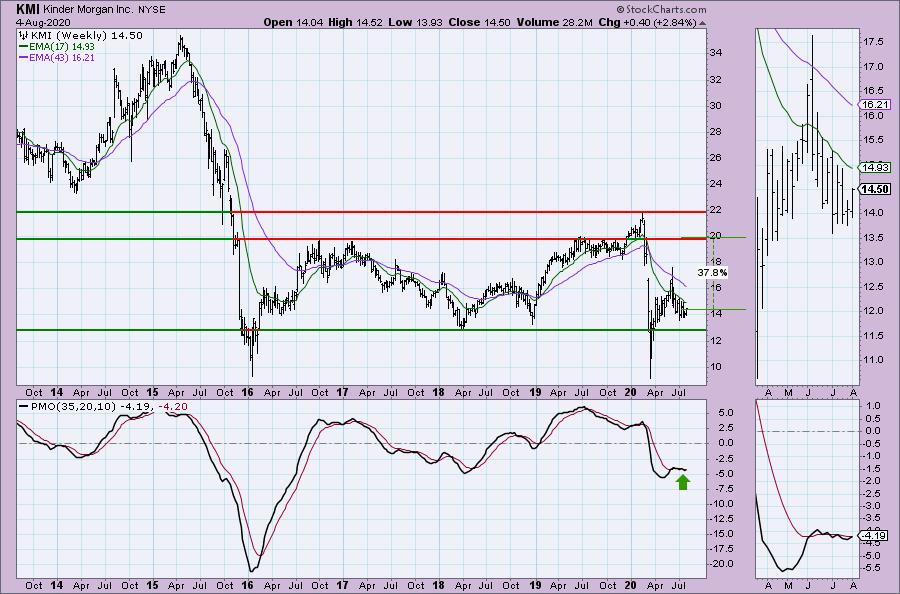The image size is (900, 594).
Task: Click the green up arrow on the PMO panel
Action: [x=682, y=482]
